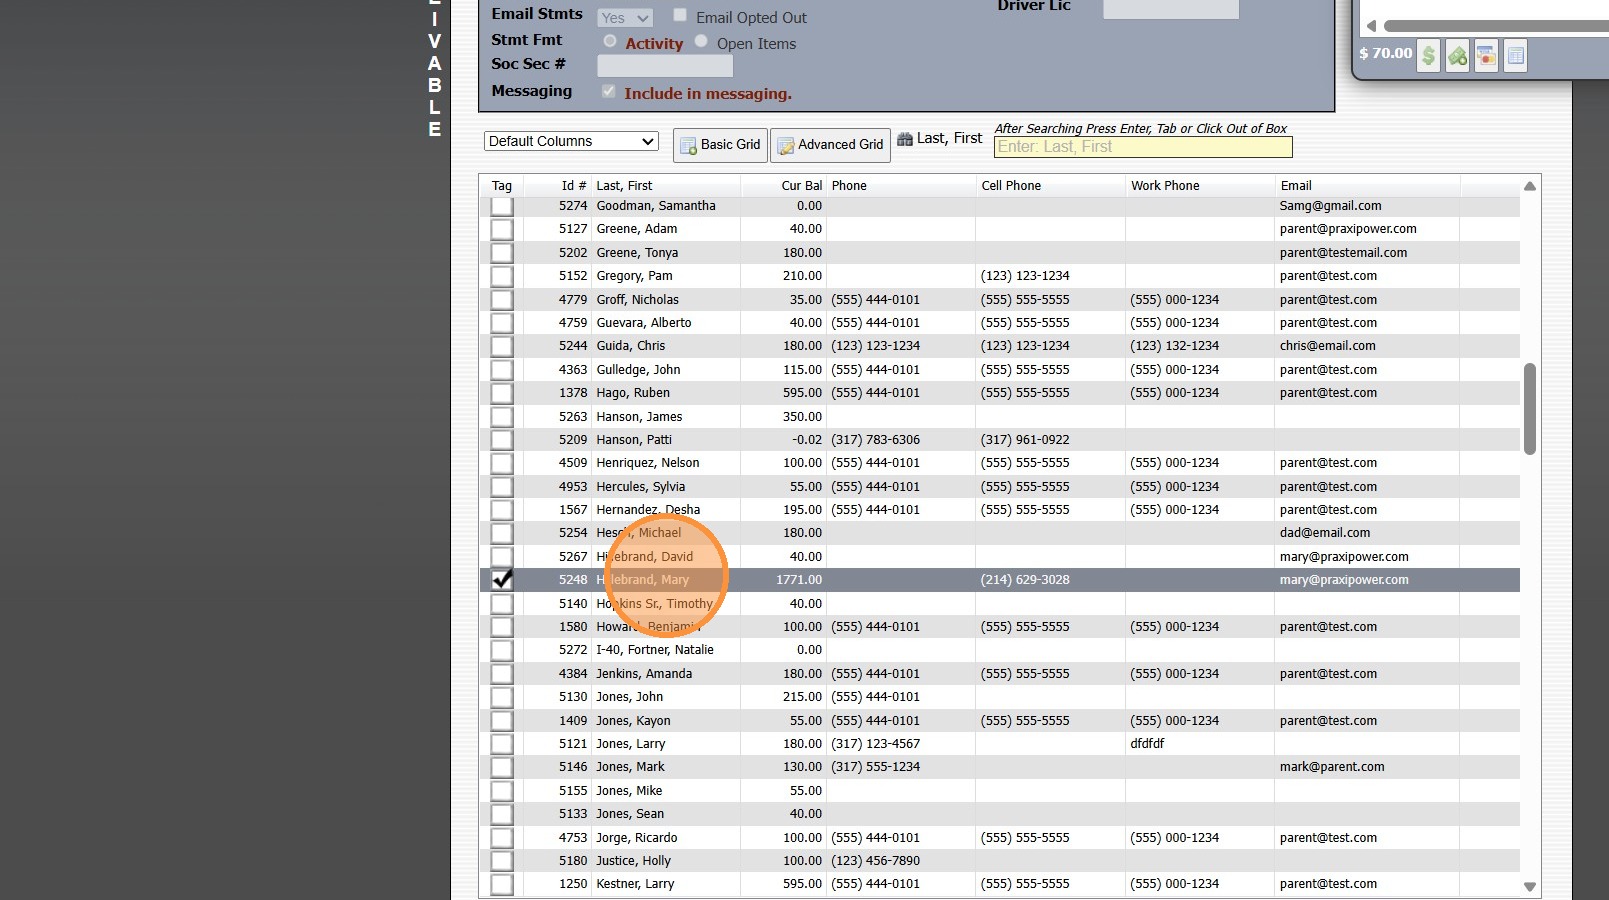Image resolution: width=1609 pixels, height=900 pixels.
Task: Click the Advanced Grid button
Action: 830,145
